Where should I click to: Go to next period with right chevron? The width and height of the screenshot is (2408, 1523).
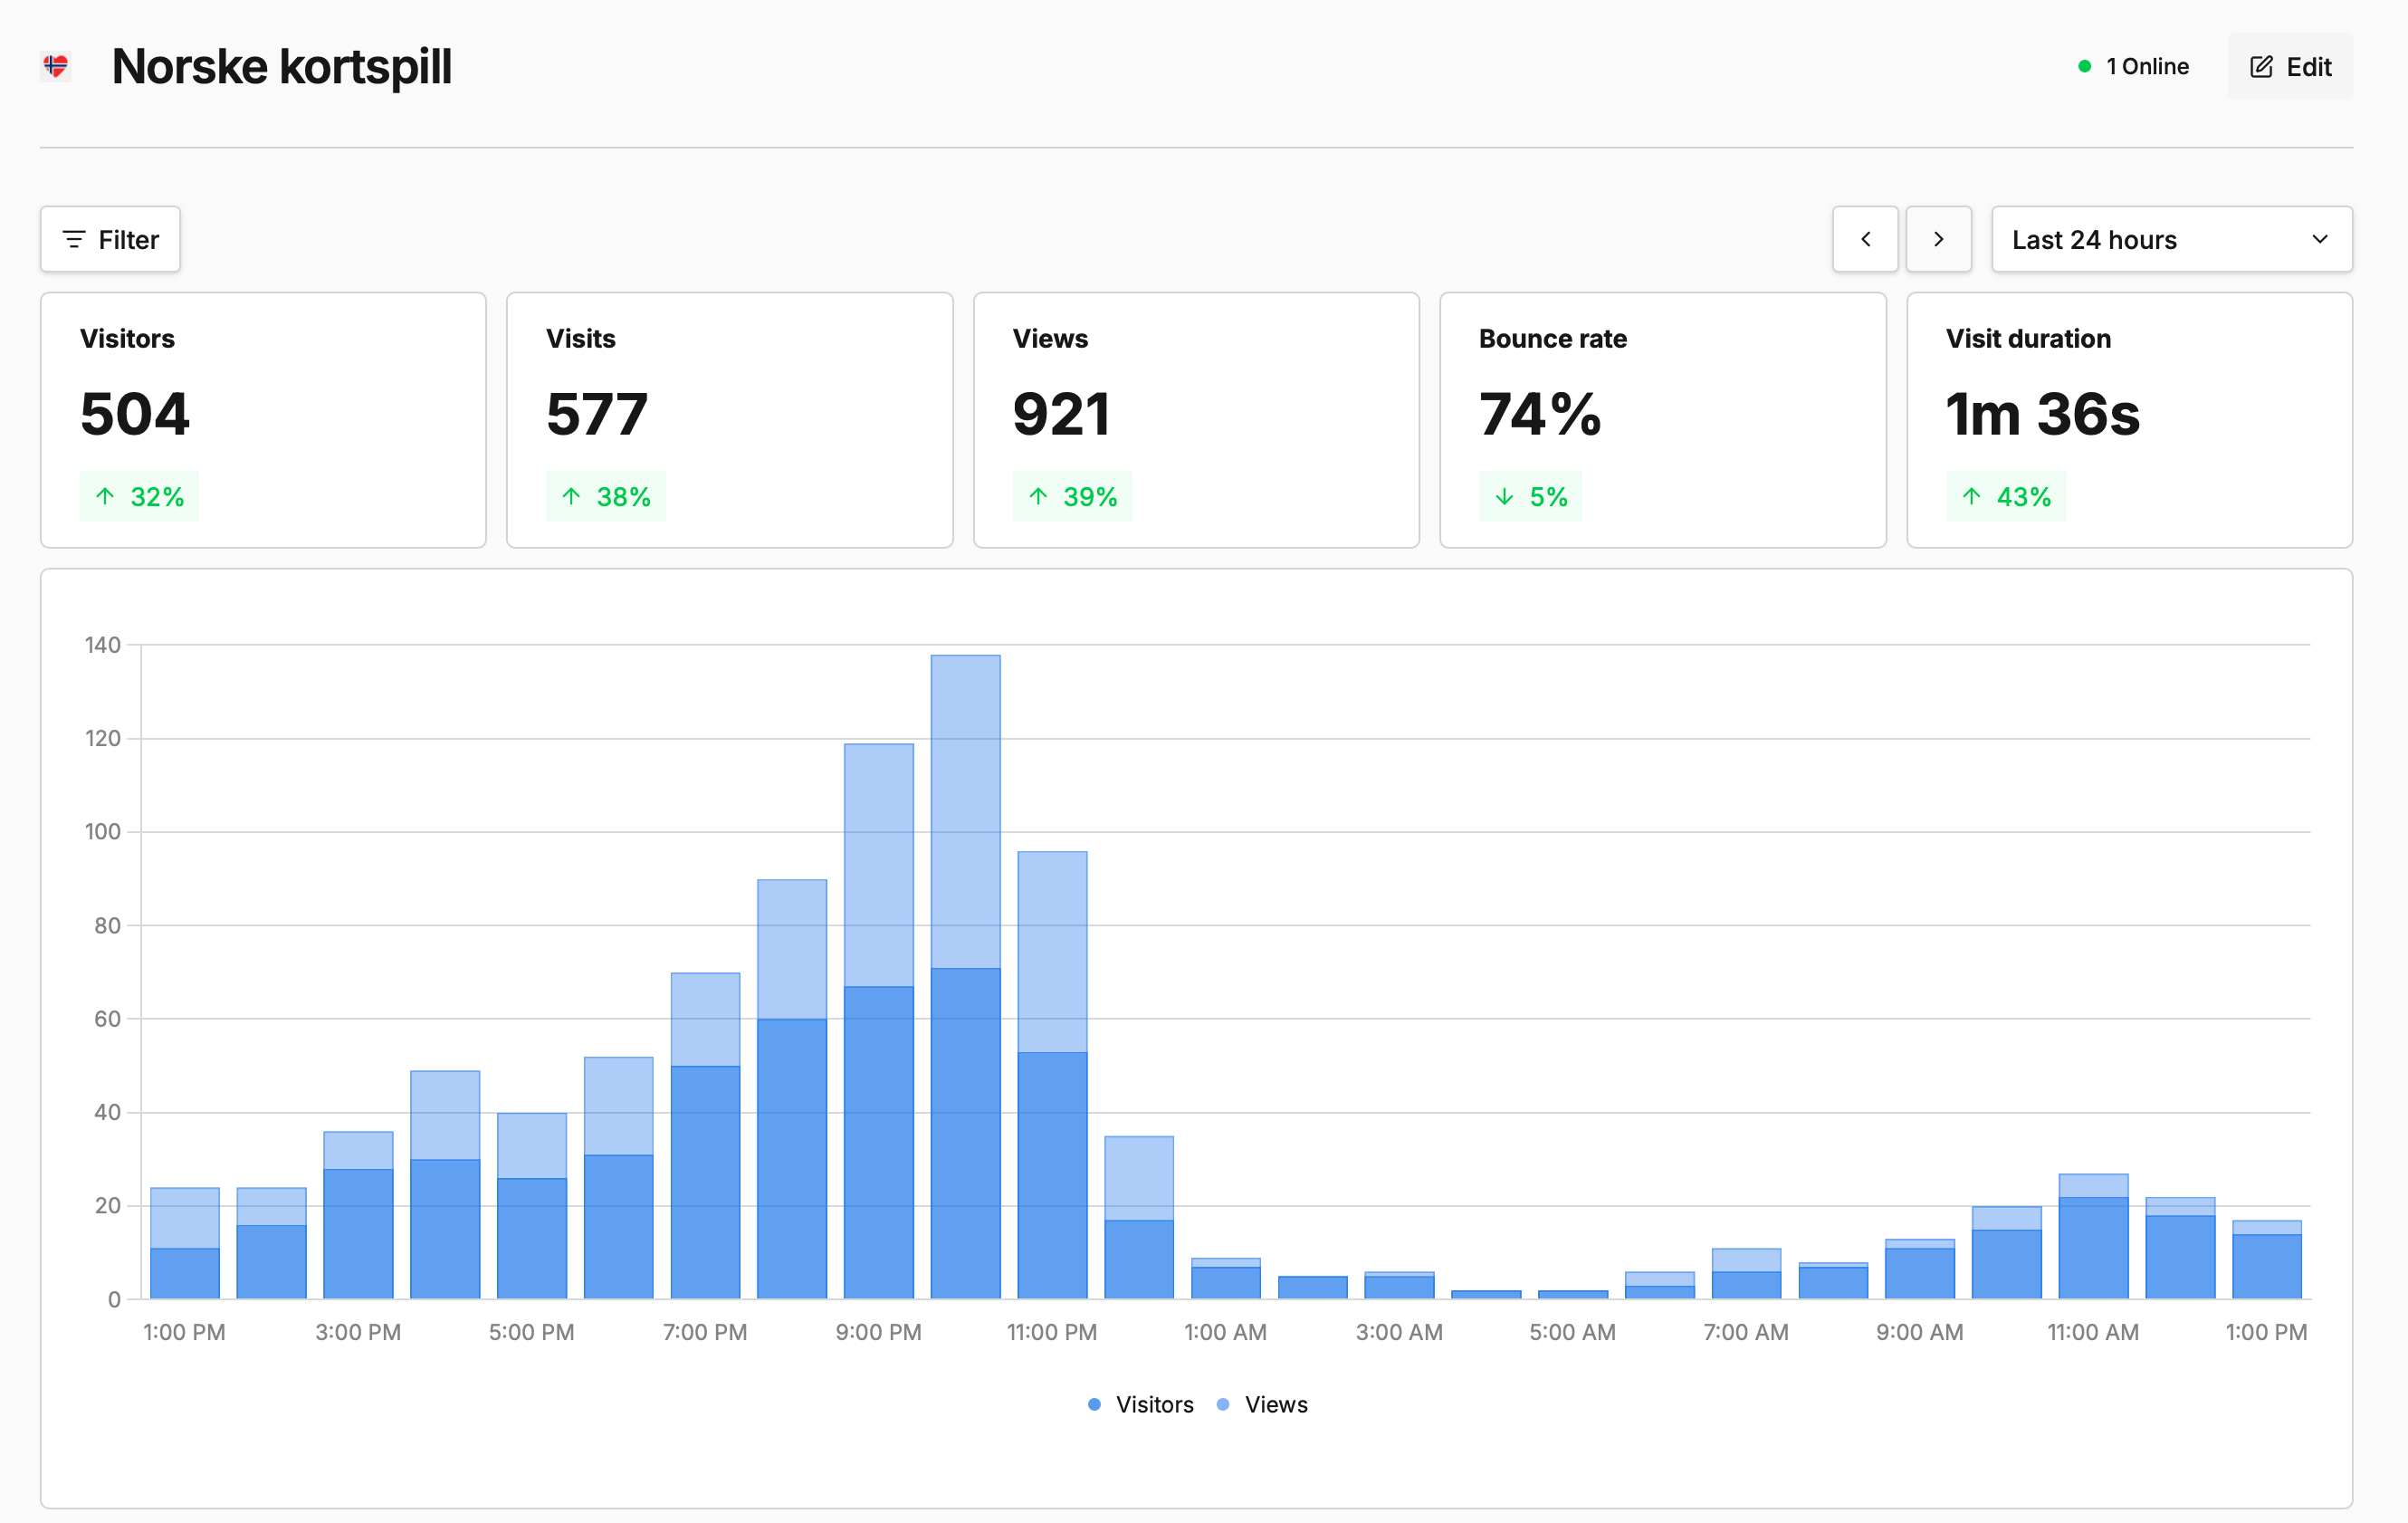pos(1938,239)
